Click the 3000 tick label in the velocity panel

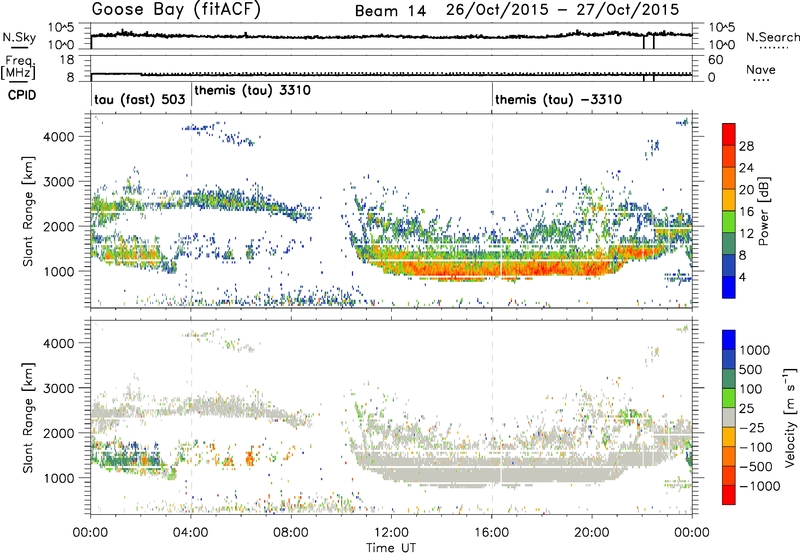point(59,388)
